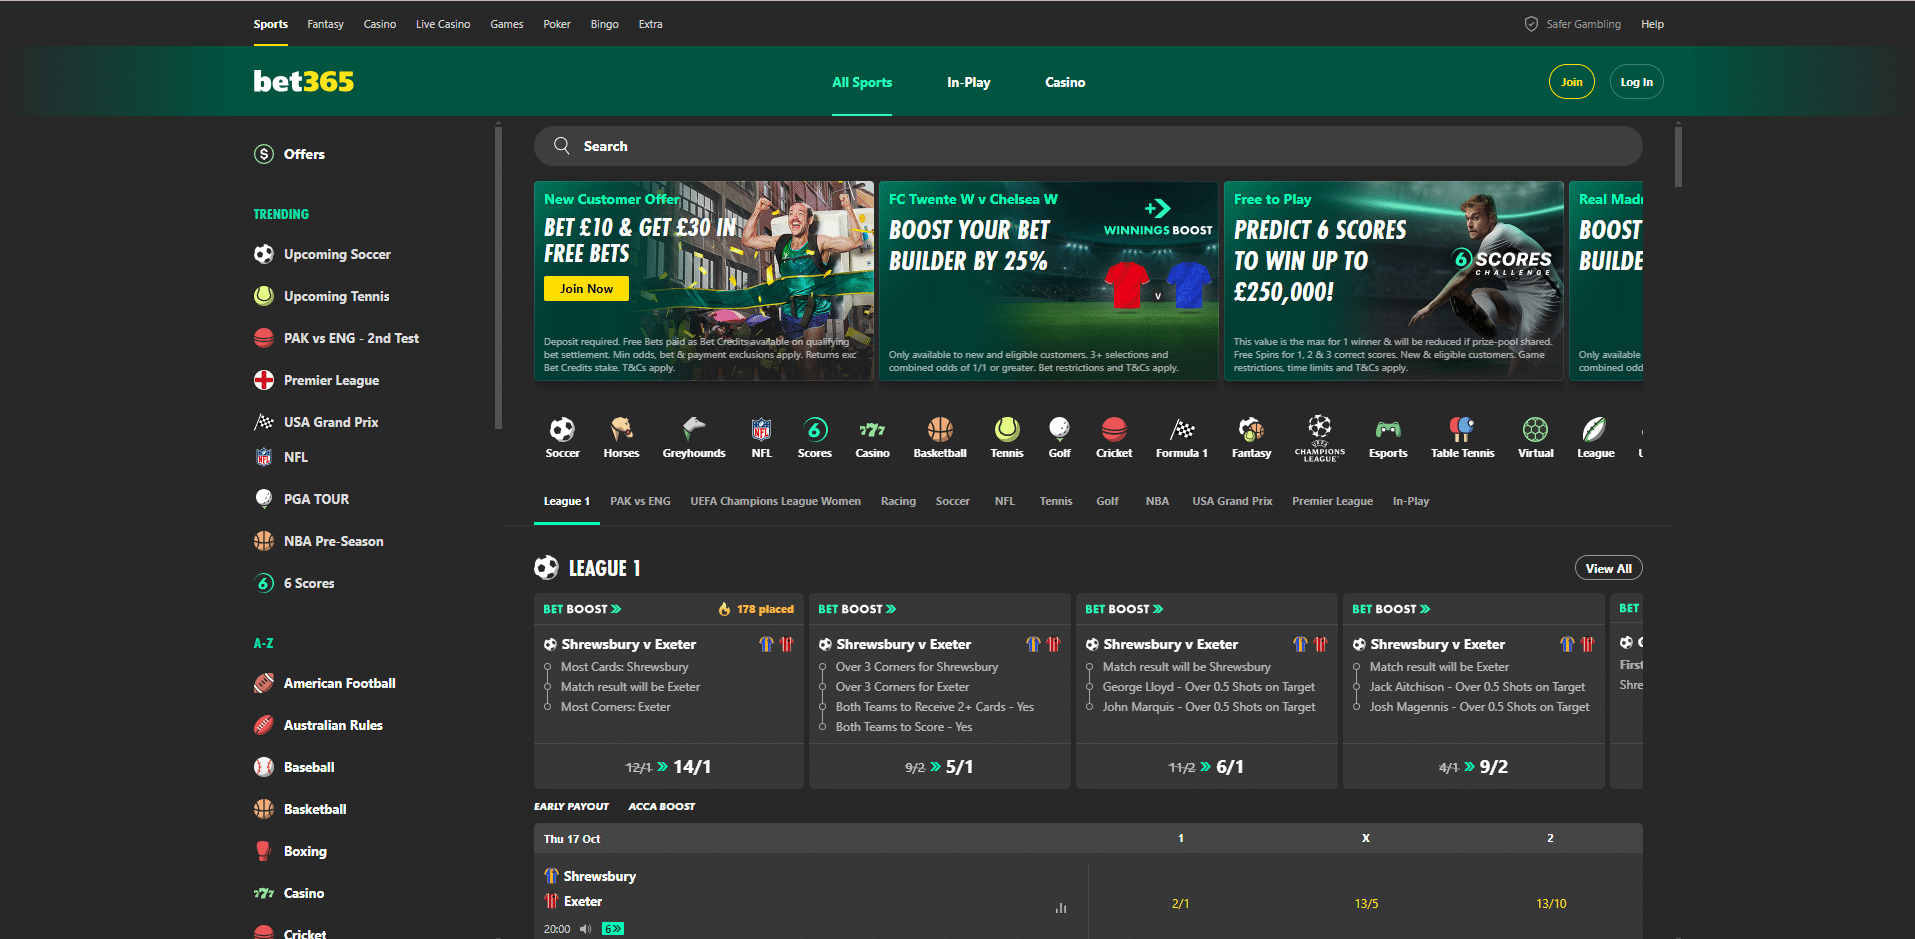Click the Join Now offer button
This screenshot has width=1915, height=939.
pos(586,289)
